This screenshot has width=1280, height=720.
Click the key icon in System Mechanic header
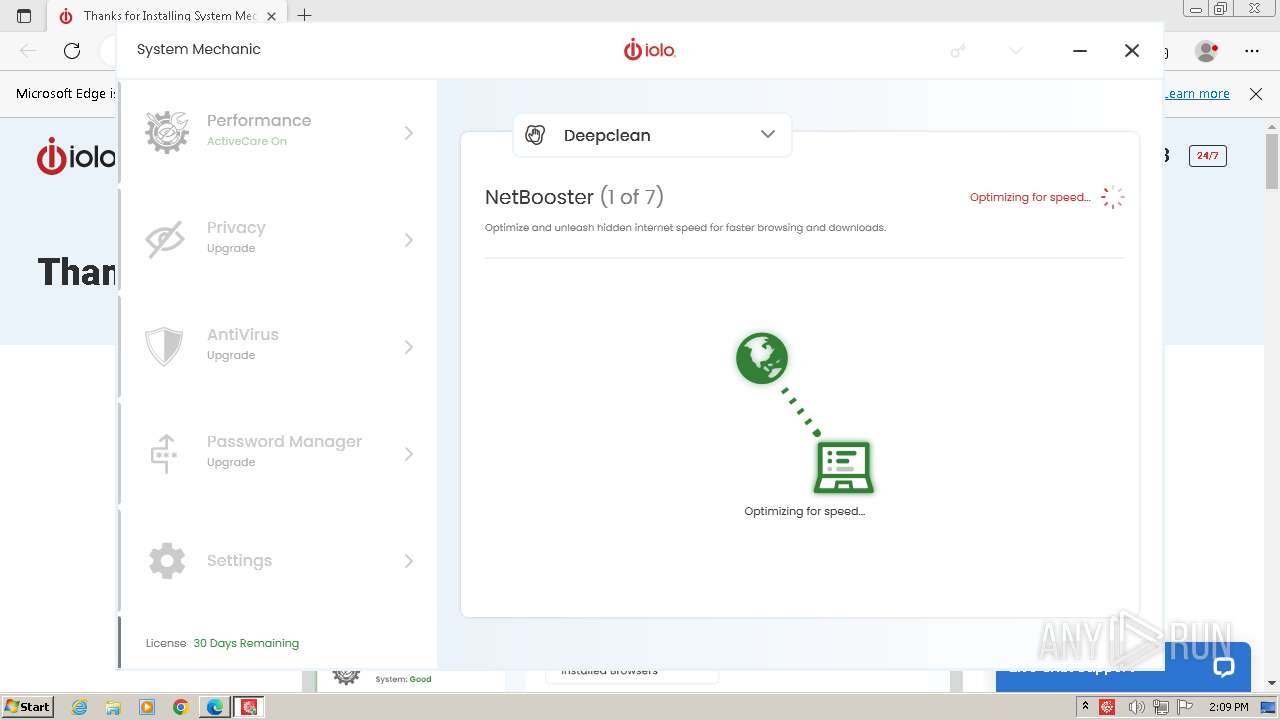coord(958,50)
